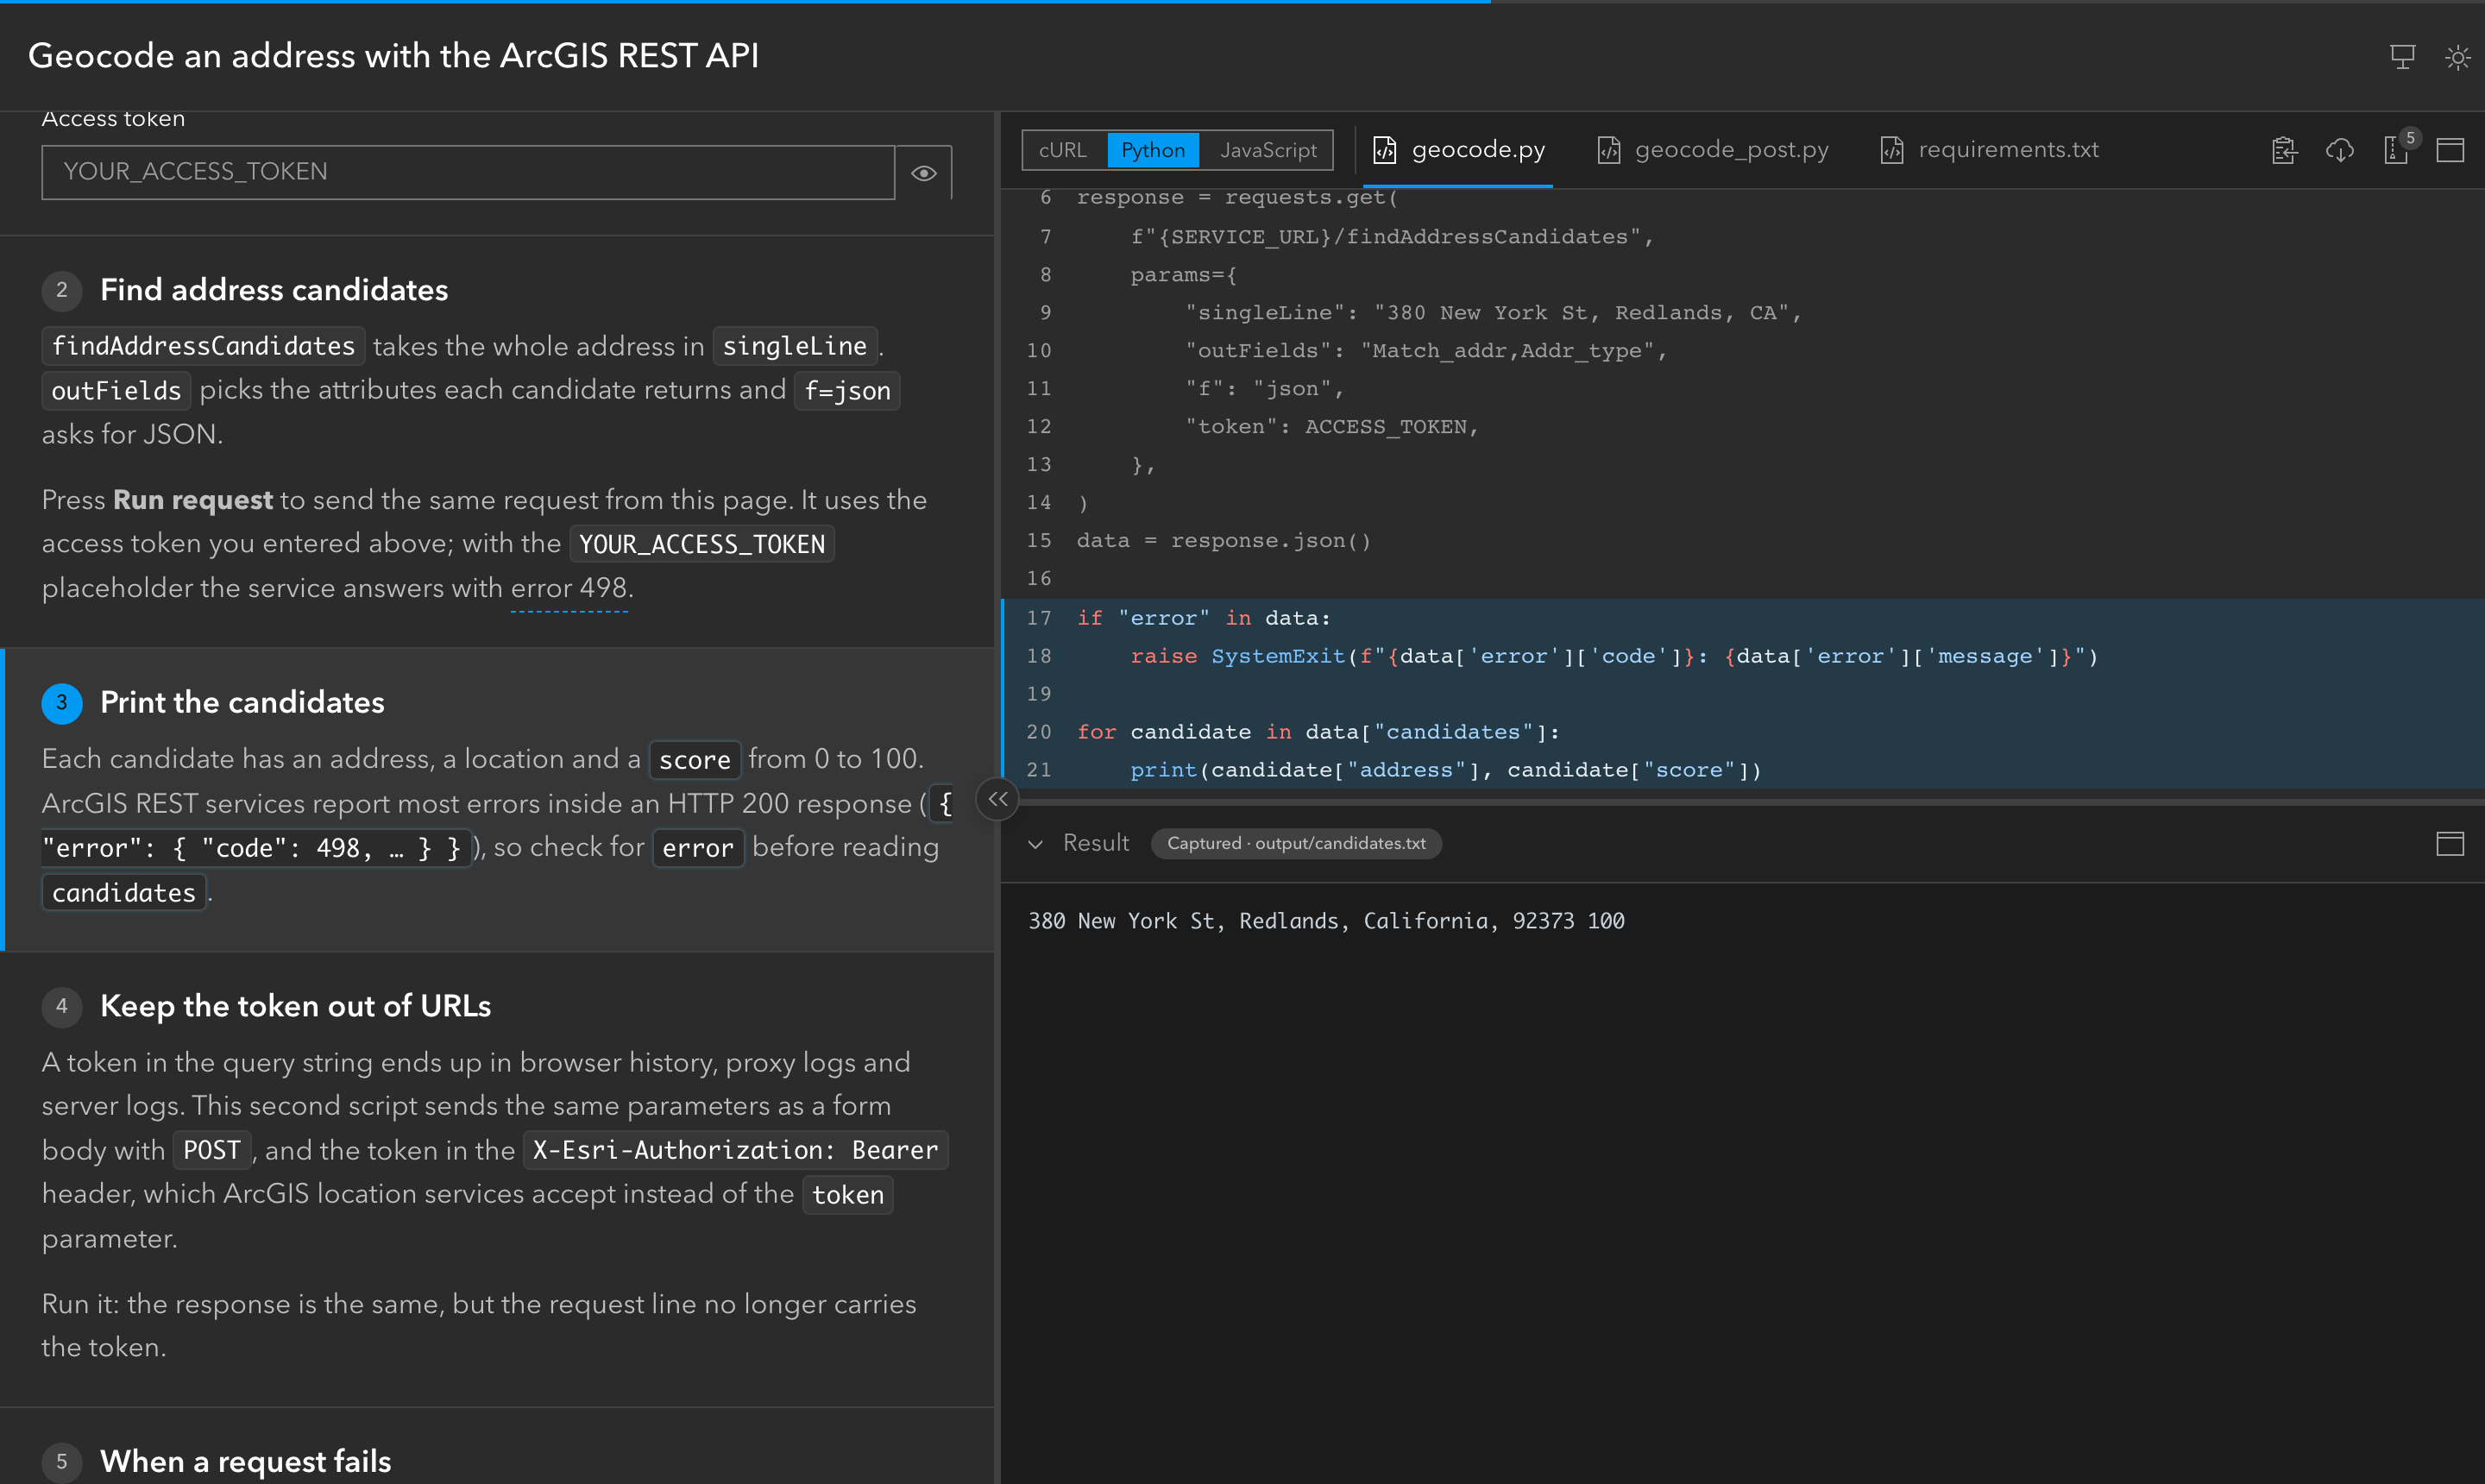The width and height of the screenshot is (2485, 1484).
Task: Select step 5 When a request fails heading
Action: pyautogui.click(x=245, y=1461)
